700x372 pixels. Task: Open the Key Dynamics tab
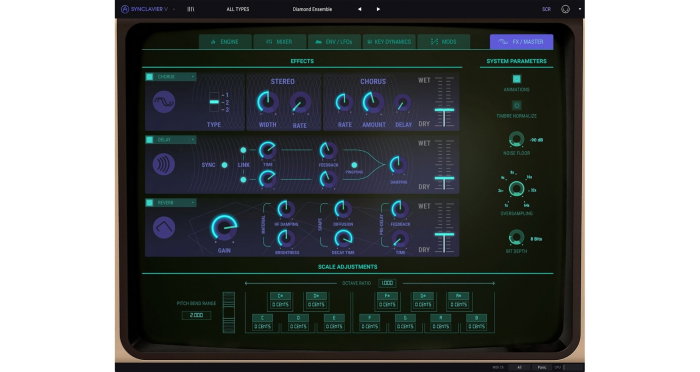pyautogui.click(x=389, y=42)
